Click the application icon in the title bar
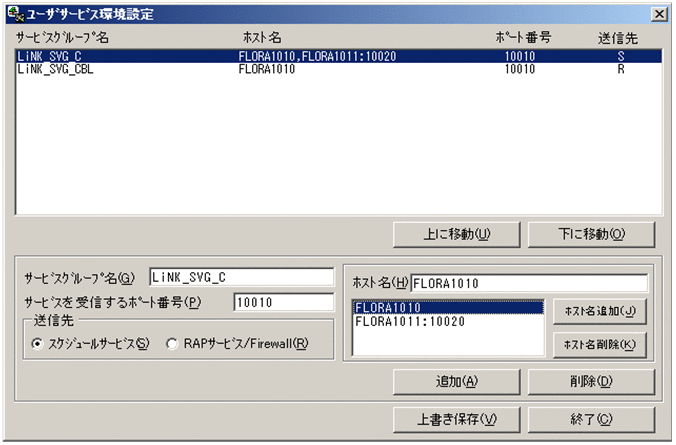 click(16, 14)
